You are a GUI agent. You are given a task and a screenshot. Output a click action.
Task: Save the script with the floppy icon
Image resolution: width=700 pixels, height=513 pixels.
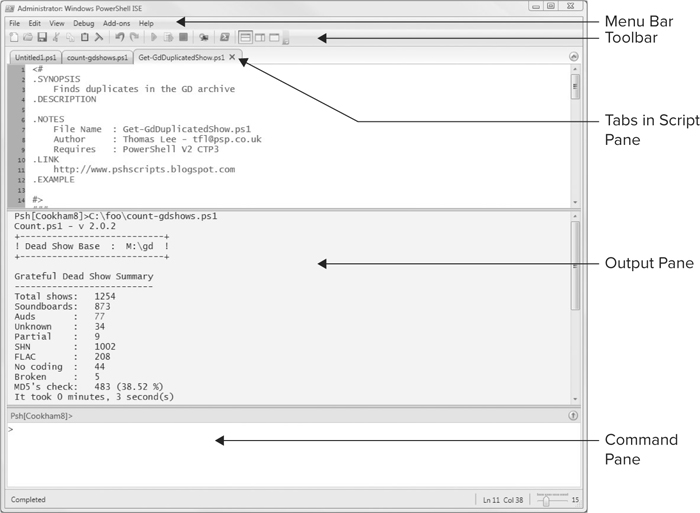coord(42,38)
